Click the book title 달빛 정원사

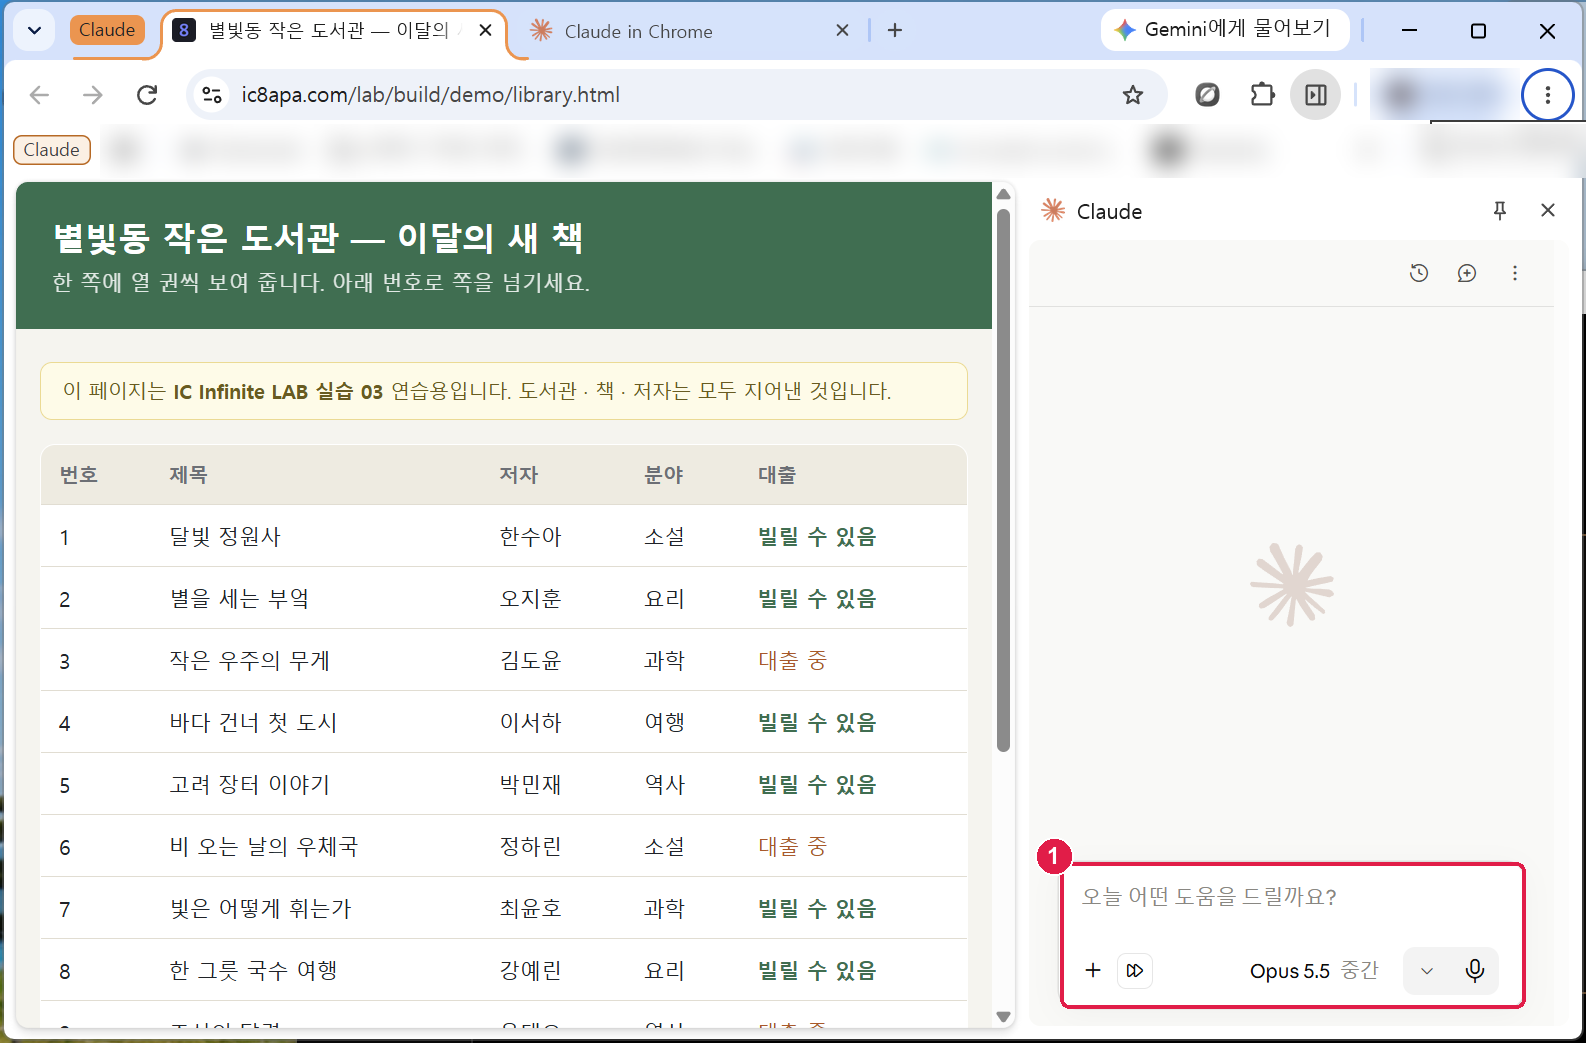click(225, 537)
